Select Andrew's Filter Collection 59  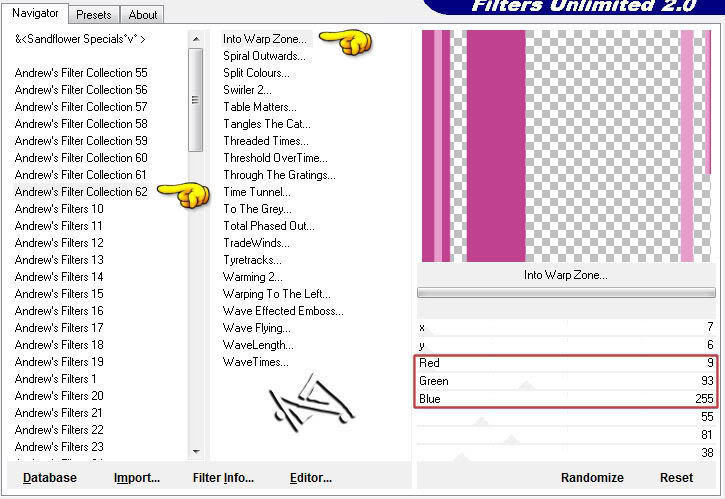[x=81, y=141]
